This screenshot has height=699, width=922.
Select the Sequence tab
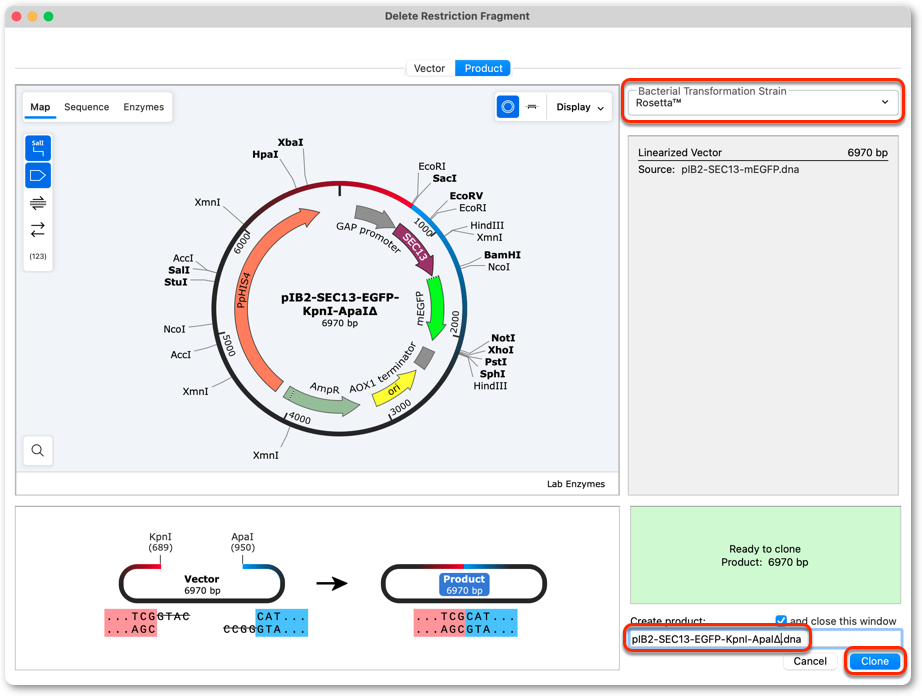tap(86, 107)
